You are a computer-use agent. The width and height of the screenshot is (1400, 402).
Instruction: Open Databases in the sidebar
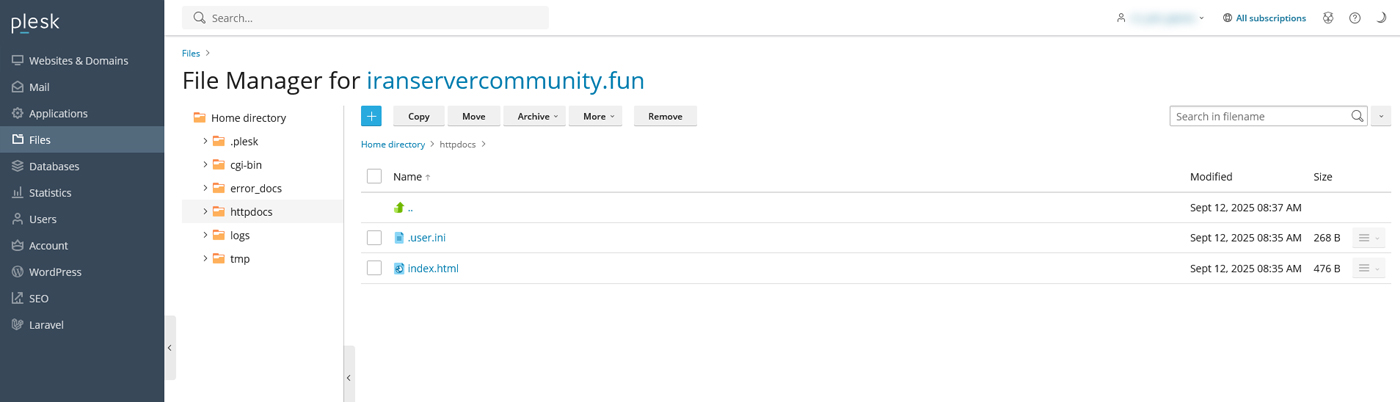54,166
